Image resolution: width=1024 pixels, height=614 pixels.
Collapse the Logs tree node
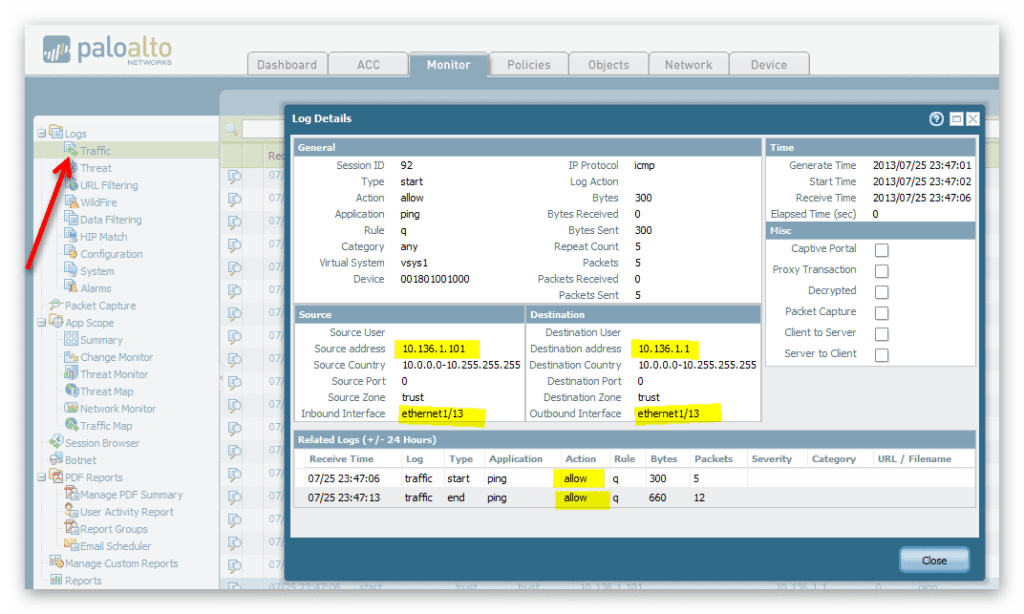[x=42, y=133]
